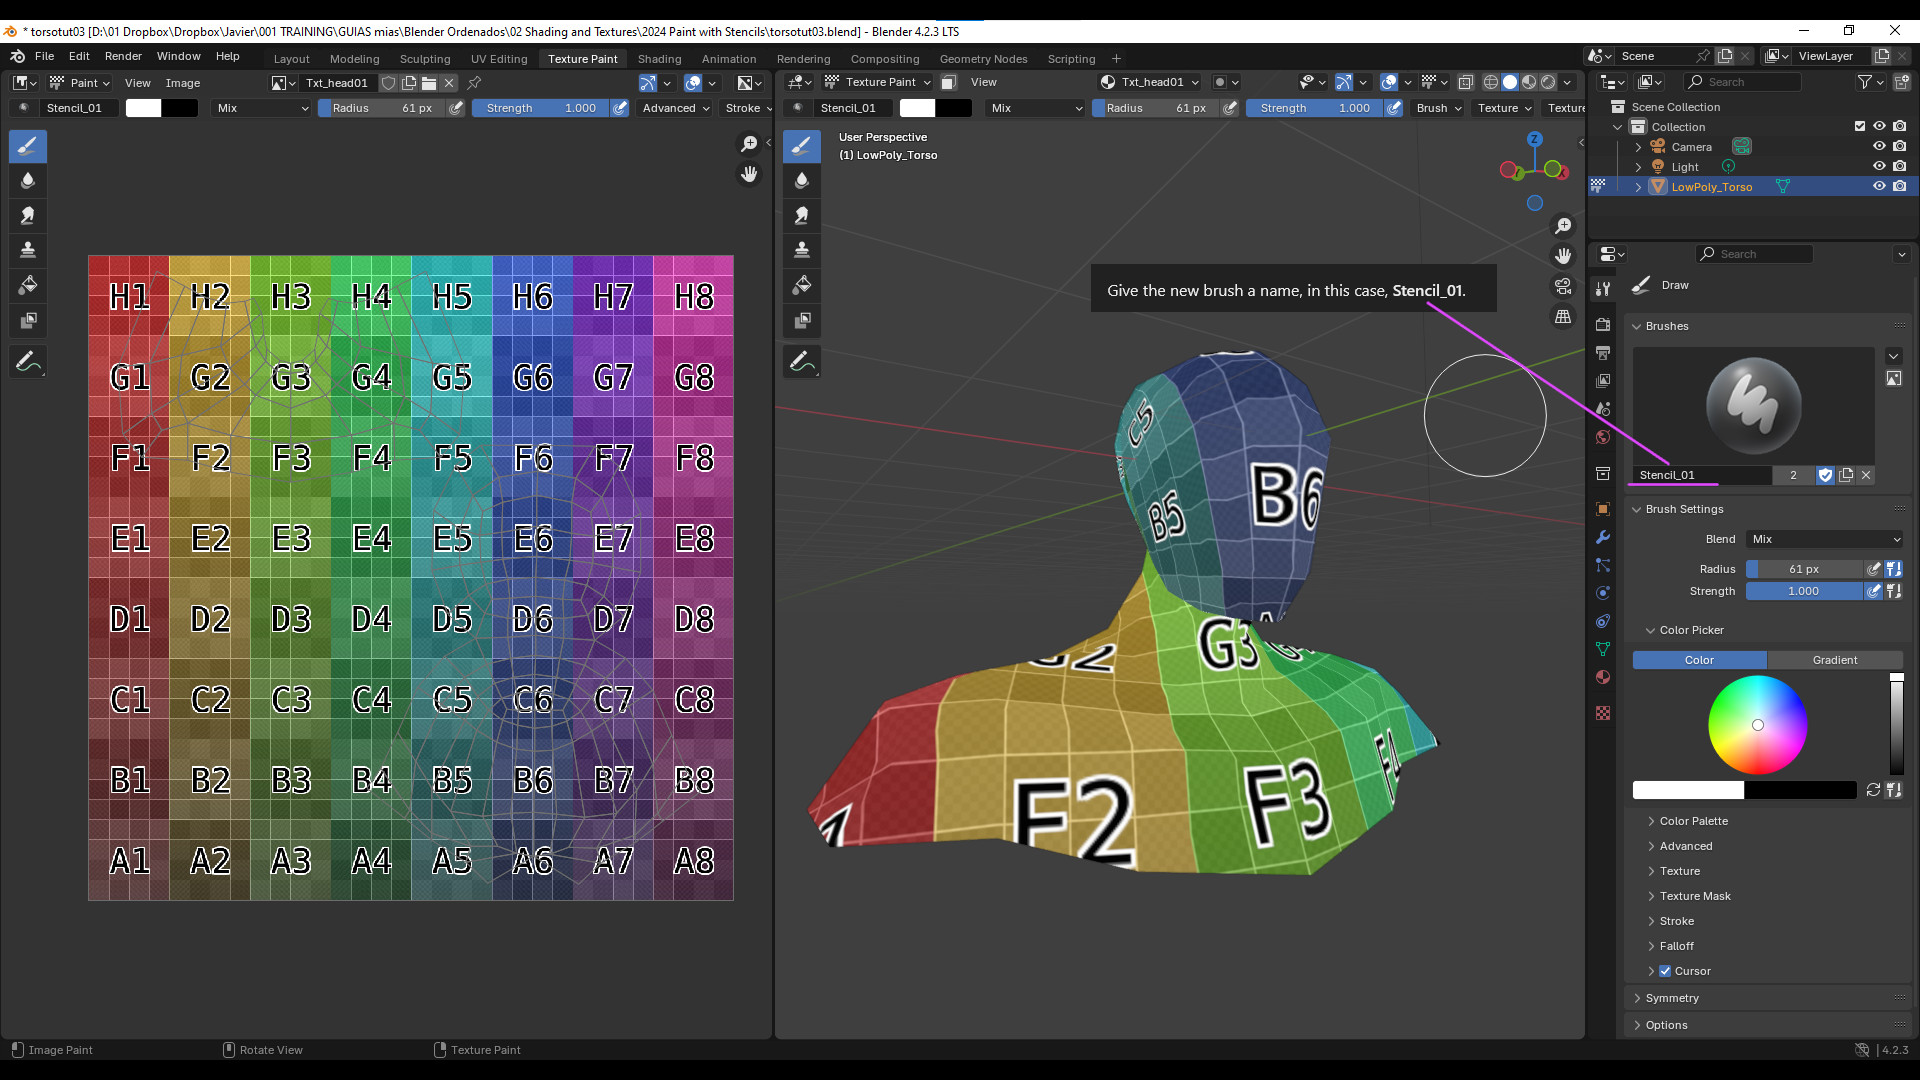Open the Advanced dropdown in image editor header
This screenshot has width=1920, height=1080.
(x=676, y=108)
